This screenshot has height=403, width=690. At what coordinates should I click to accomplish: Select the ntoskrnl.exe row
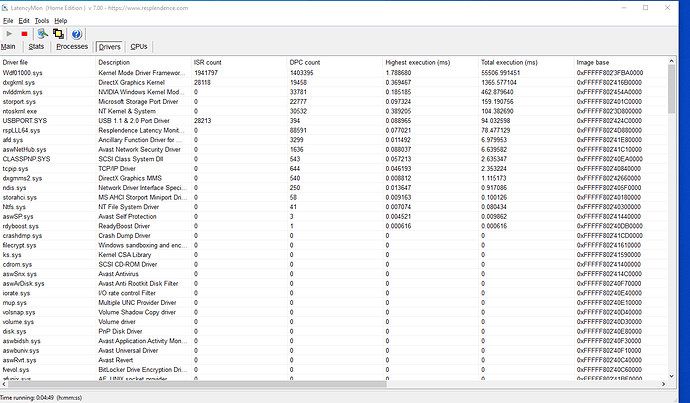[x=334, y=111]
